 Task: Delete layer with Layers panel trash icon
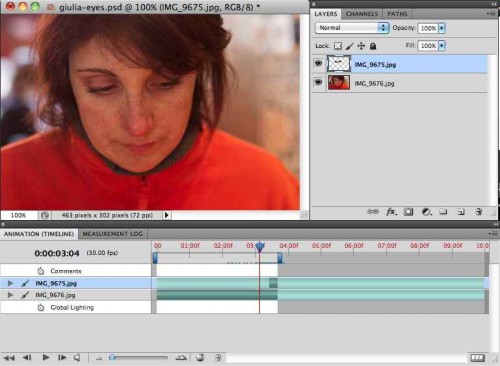479,212
